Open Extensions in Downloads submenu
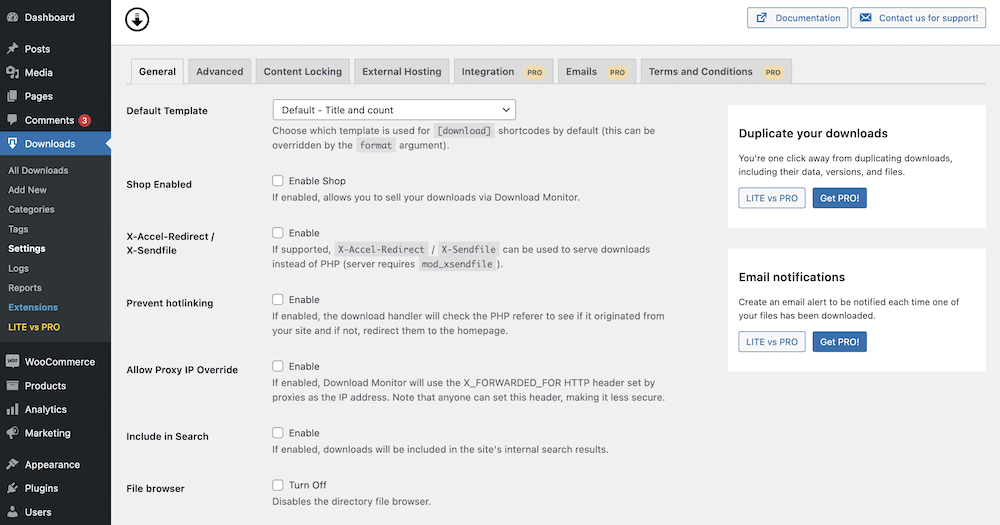 (x=33, y=307)
